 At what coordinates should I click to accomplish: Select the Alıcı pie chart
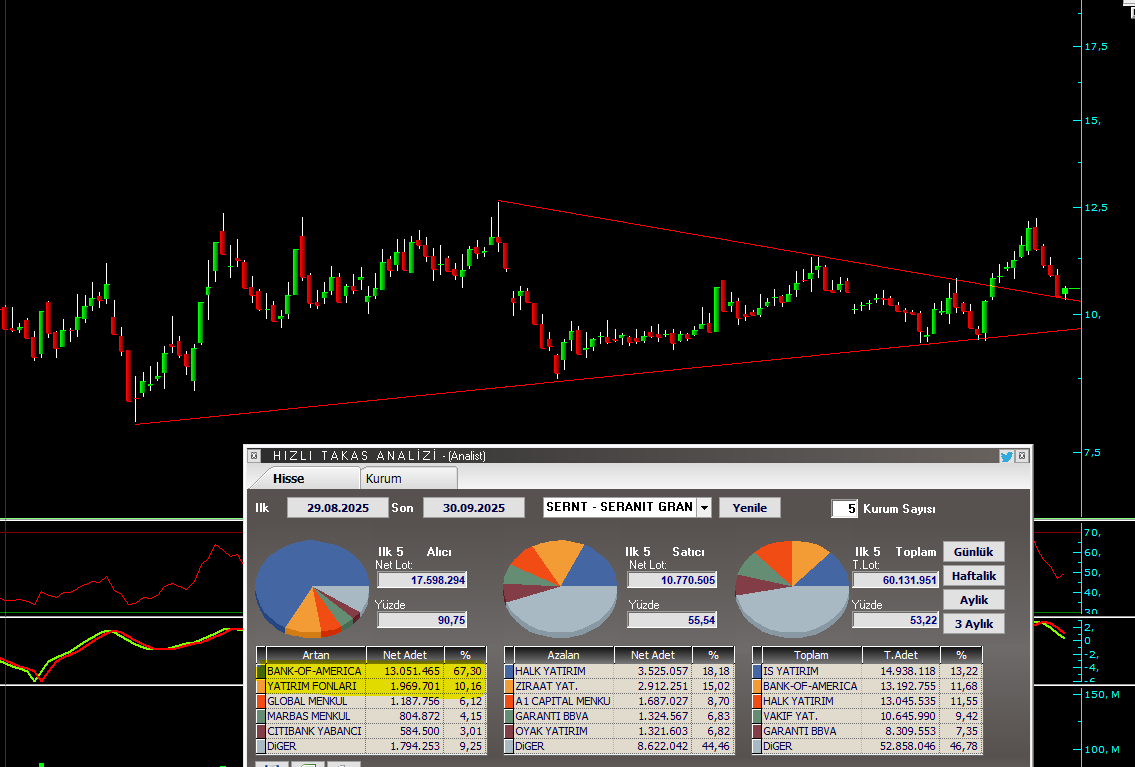tap(311, 587)
